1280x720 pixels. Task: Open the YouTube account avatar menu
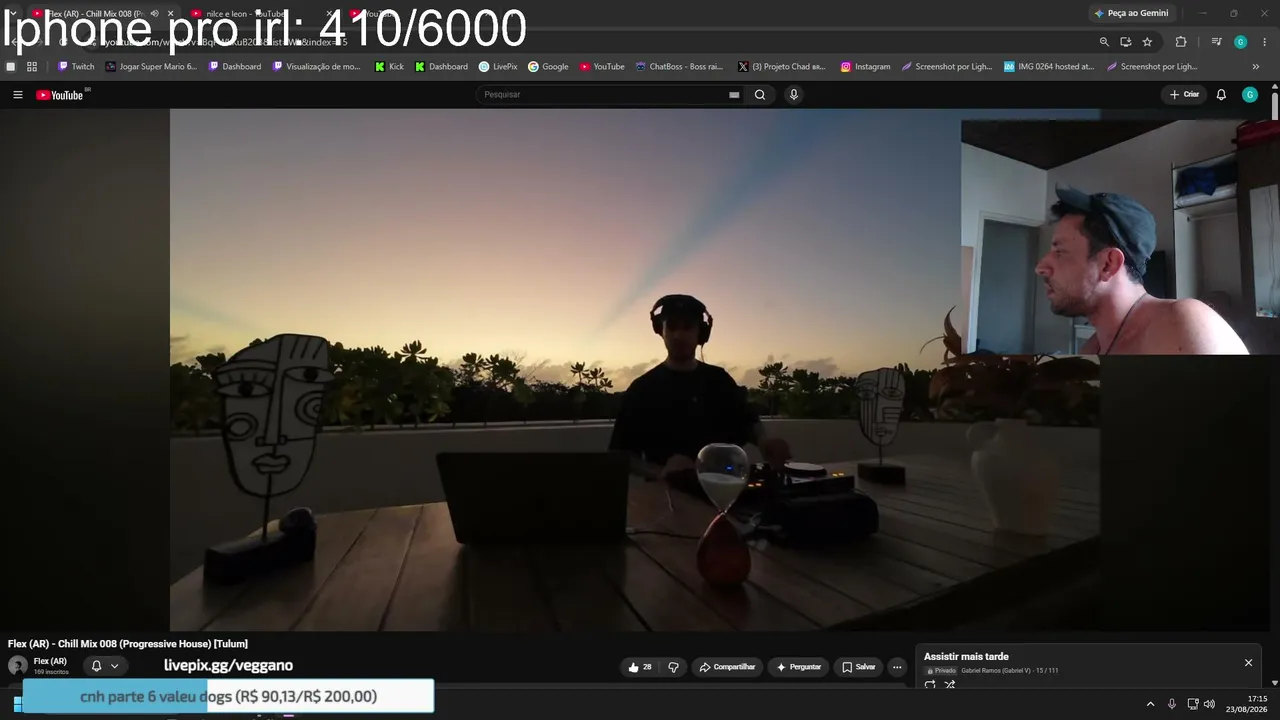1250,95
